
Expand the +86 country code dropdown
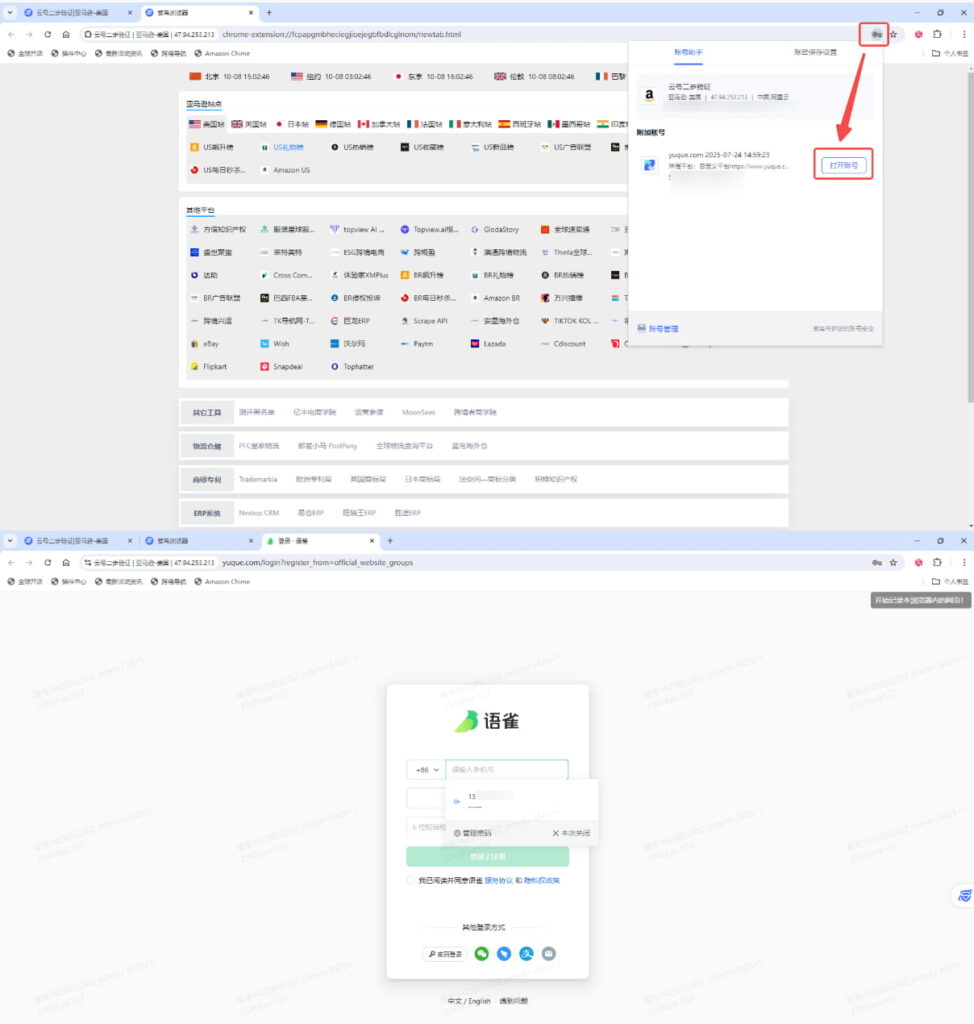click(x=423, y=770)
